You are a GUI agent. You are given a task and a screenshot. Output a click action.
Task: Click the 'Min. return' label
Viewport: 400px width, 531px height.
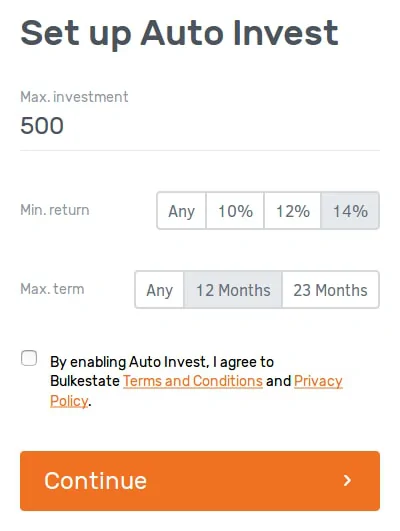pyautogui.click(x=55, y=210)
